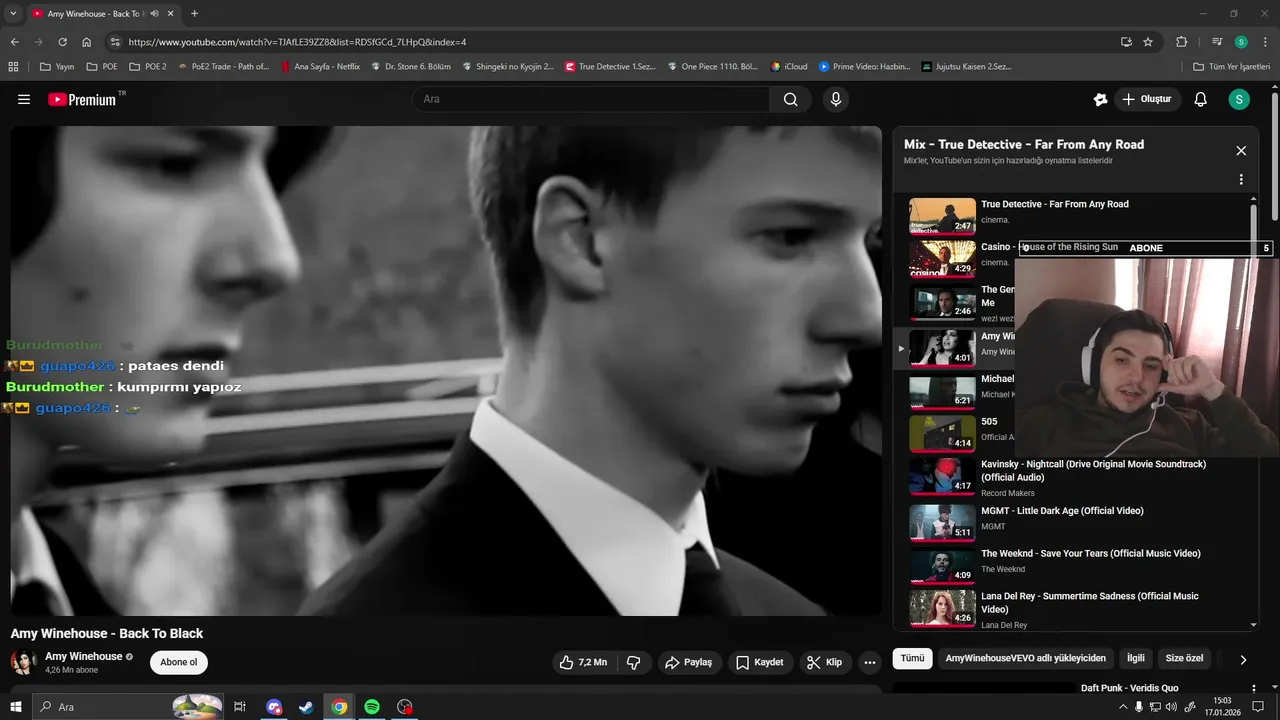The width and height of the screenshot is (1280, 720).
Task: Play Lana Del Rey - Summertime Sadness
Action: click(1076, 608)
